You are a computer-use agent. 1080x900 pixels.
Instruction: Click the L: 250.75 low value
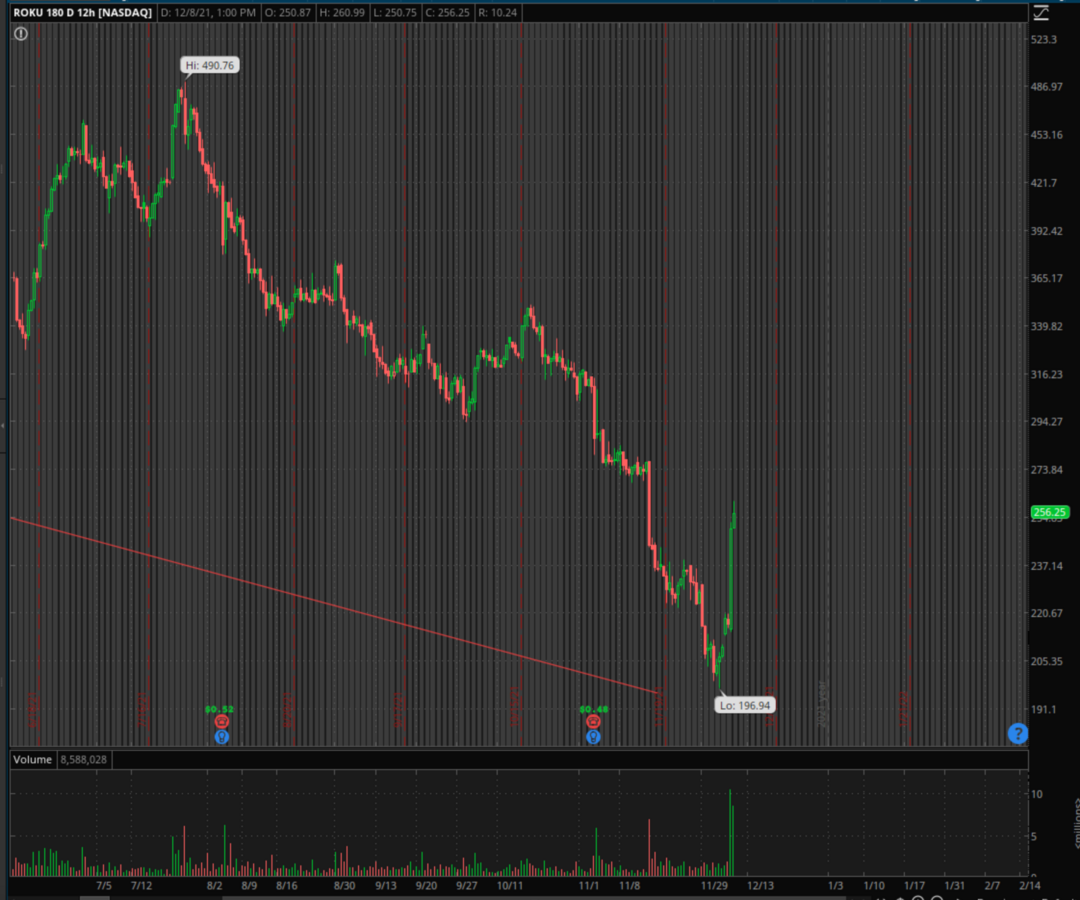point(395,12)
